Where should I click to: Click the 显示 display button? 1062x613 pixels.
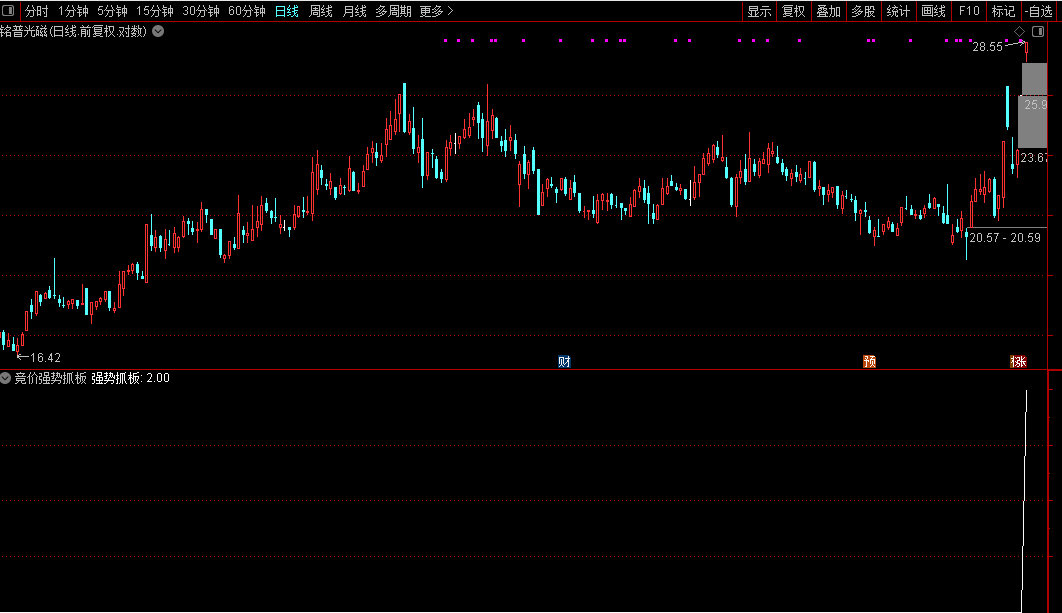pos(759,11)
